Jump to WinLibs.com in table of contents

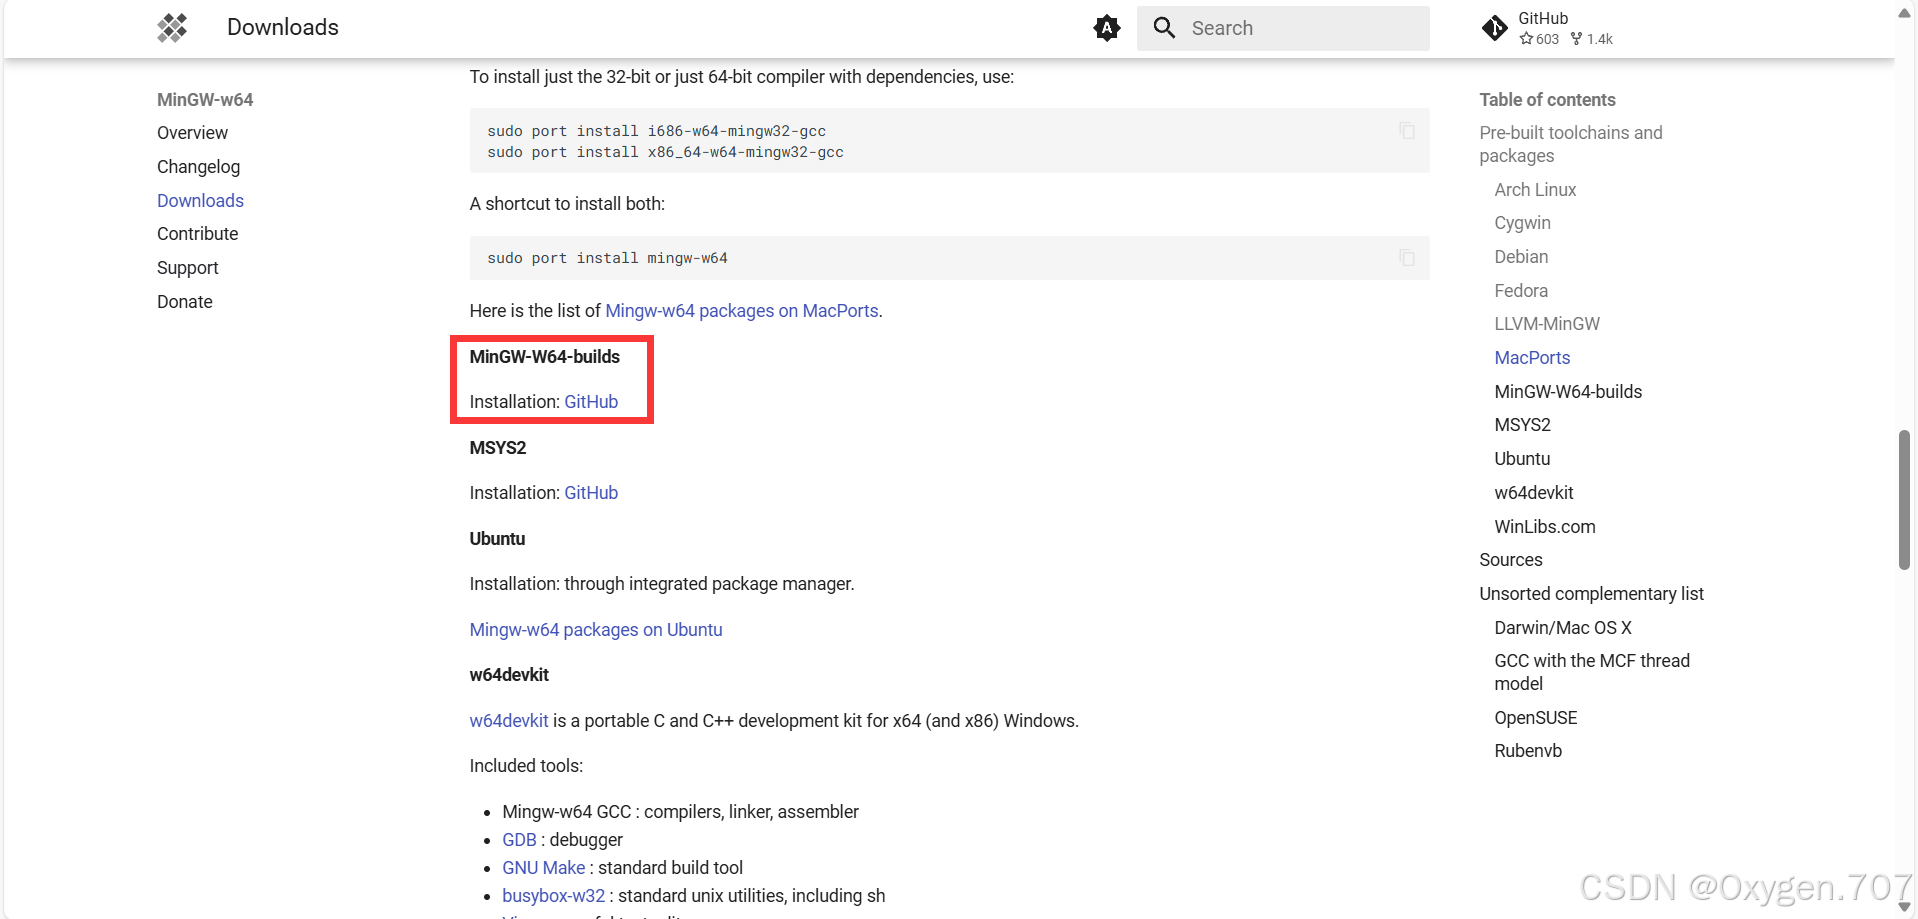tap(1545, 527)
